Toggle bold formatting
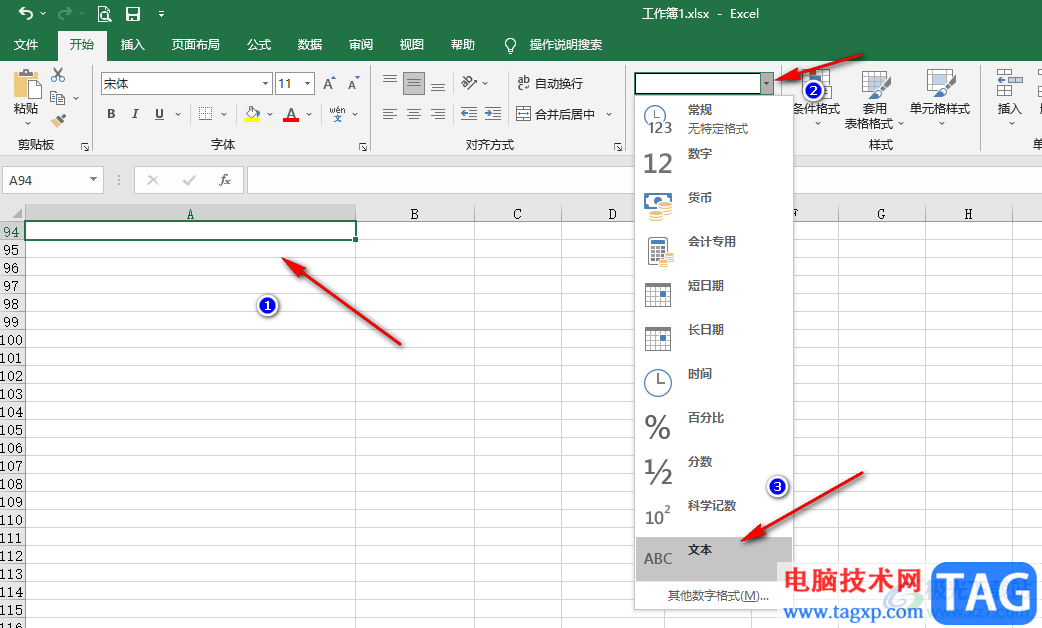1042x628 pixels. click(x=111, y=114)
